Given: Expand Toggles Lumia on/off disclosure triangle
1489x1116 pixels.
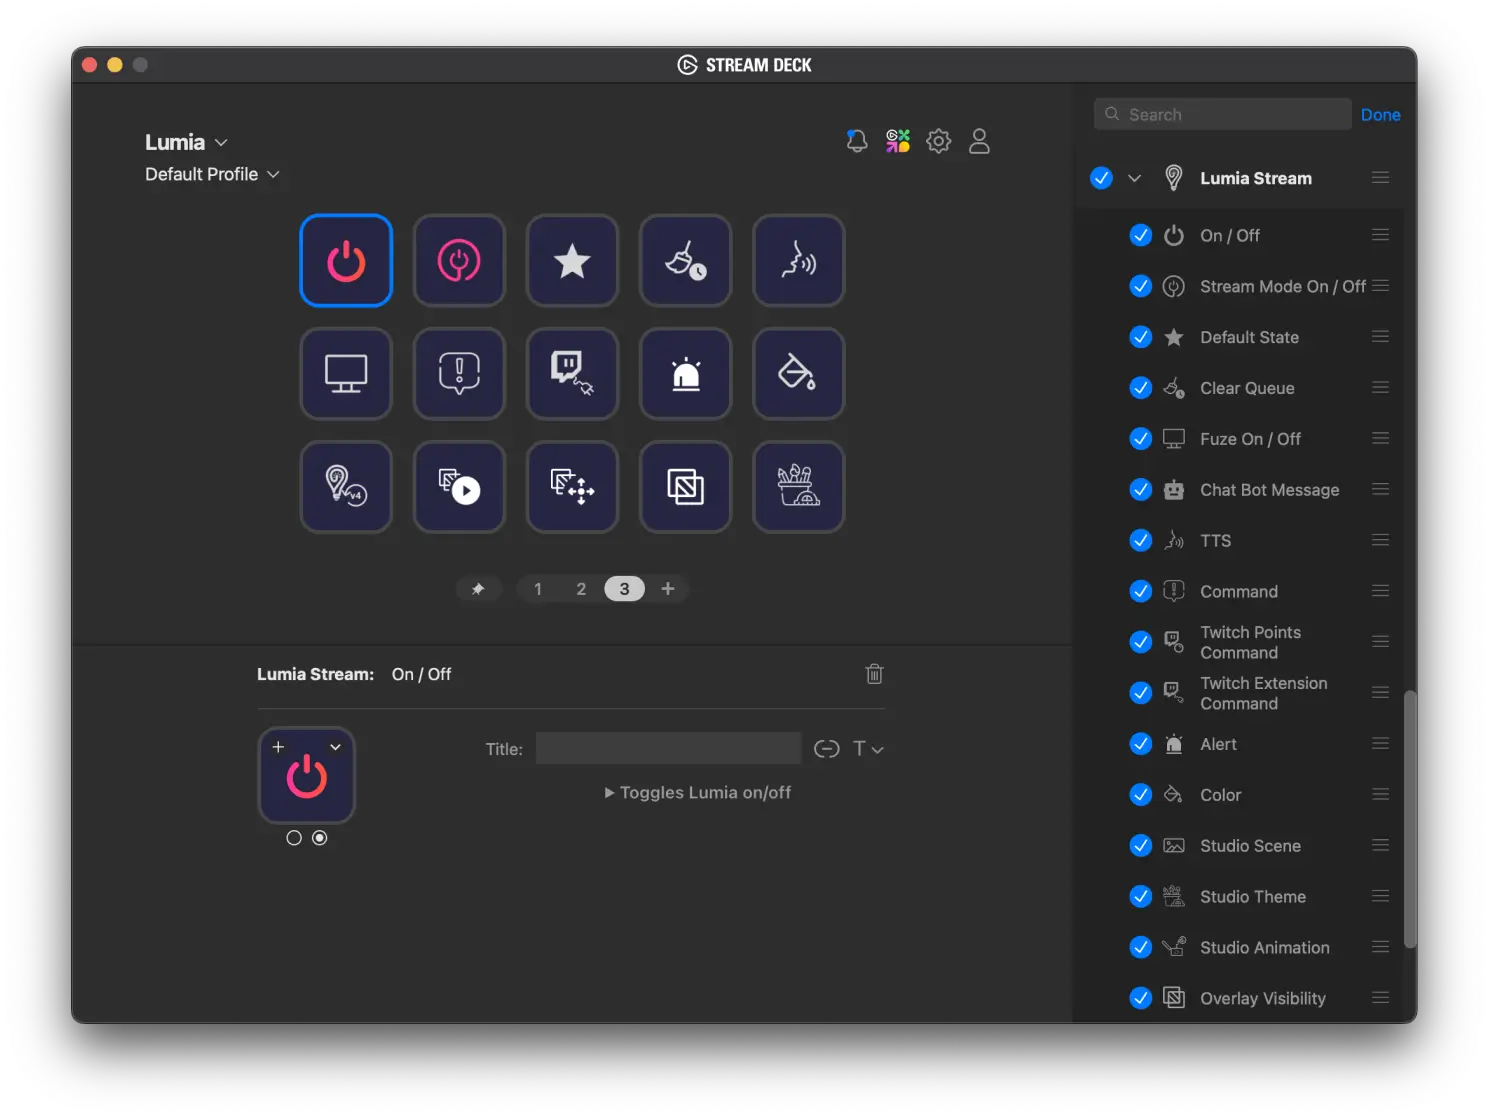Looking at the screenshot, I should click(609, 793).
